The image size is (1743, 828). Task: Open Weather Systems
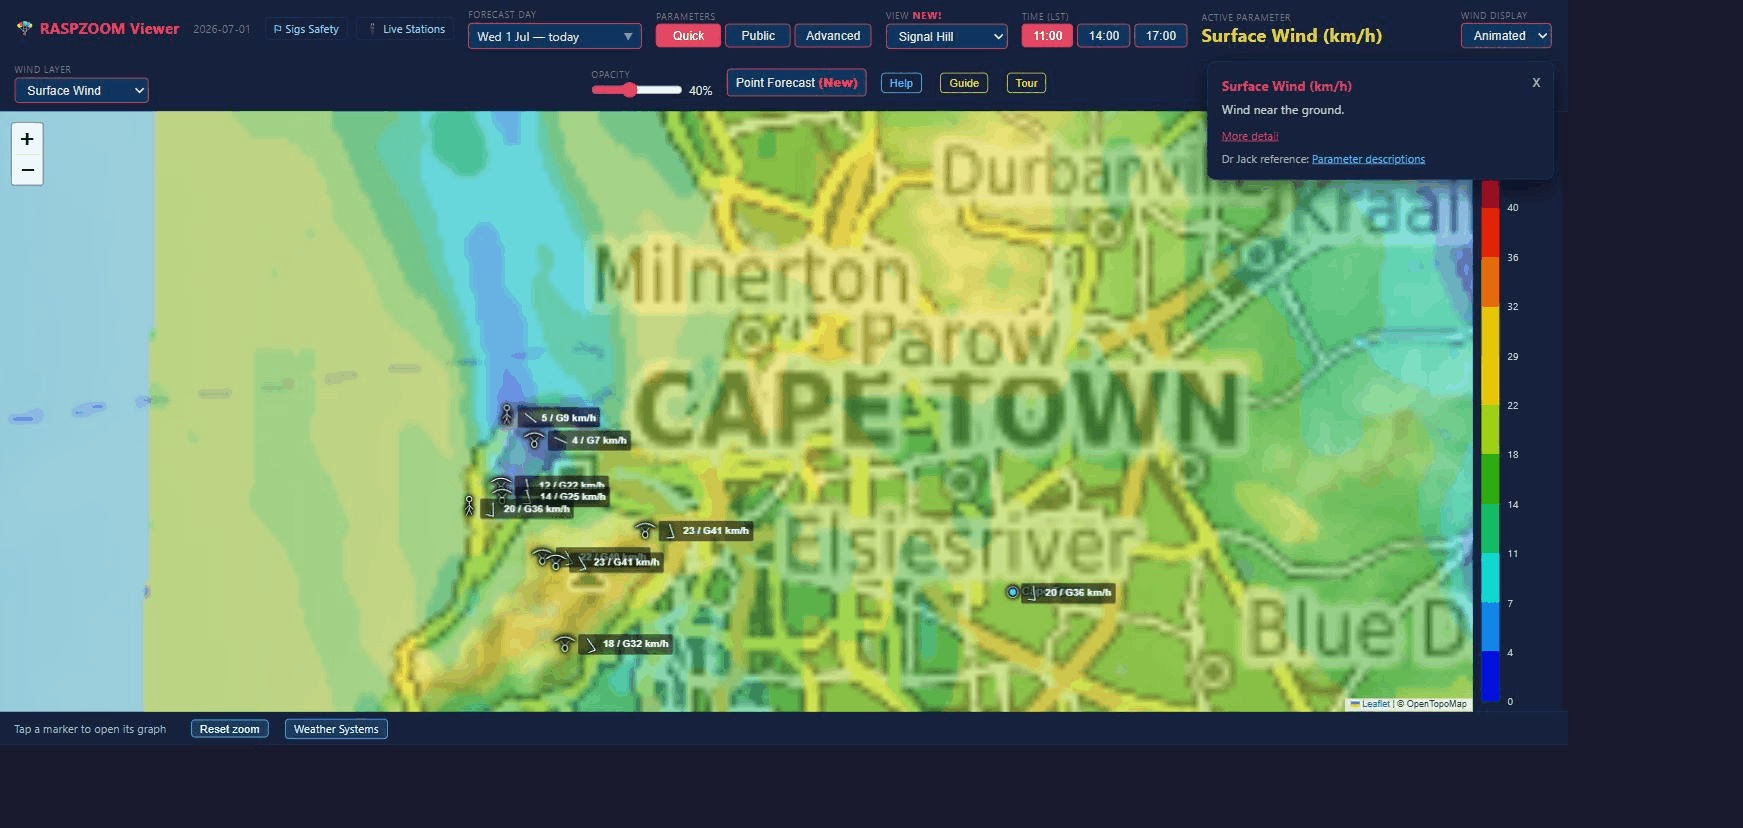(x=336, y=729)
